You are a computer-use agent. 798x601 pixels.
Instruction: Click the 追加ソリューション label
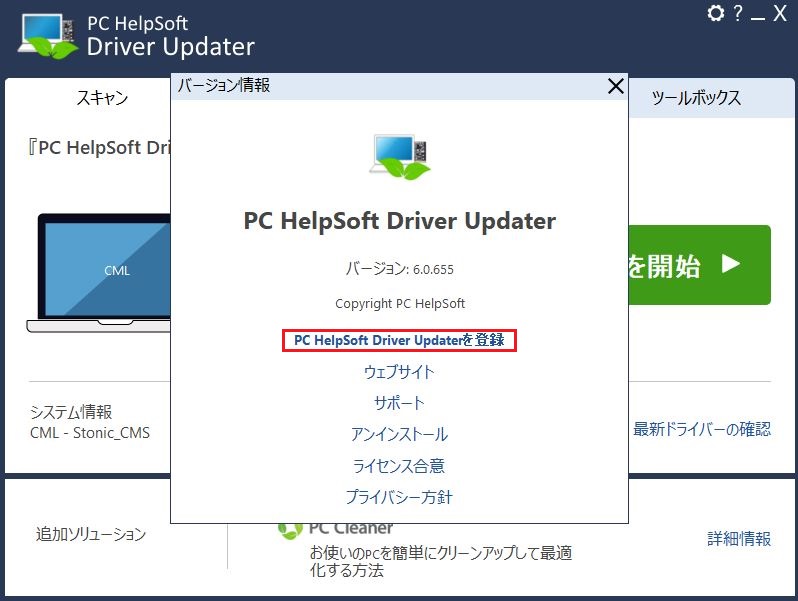click(91, 534)
